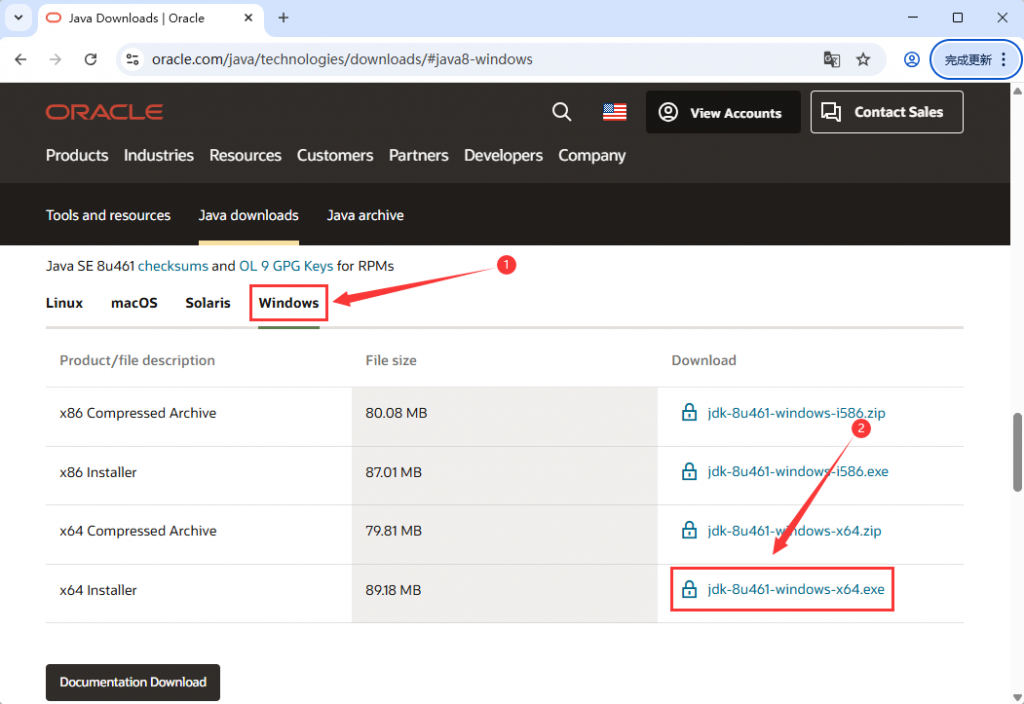Image resolution: width=1024 pixels, height=704 pixels.
Task: Open the View Accounts button
Action: click(722, 113)
